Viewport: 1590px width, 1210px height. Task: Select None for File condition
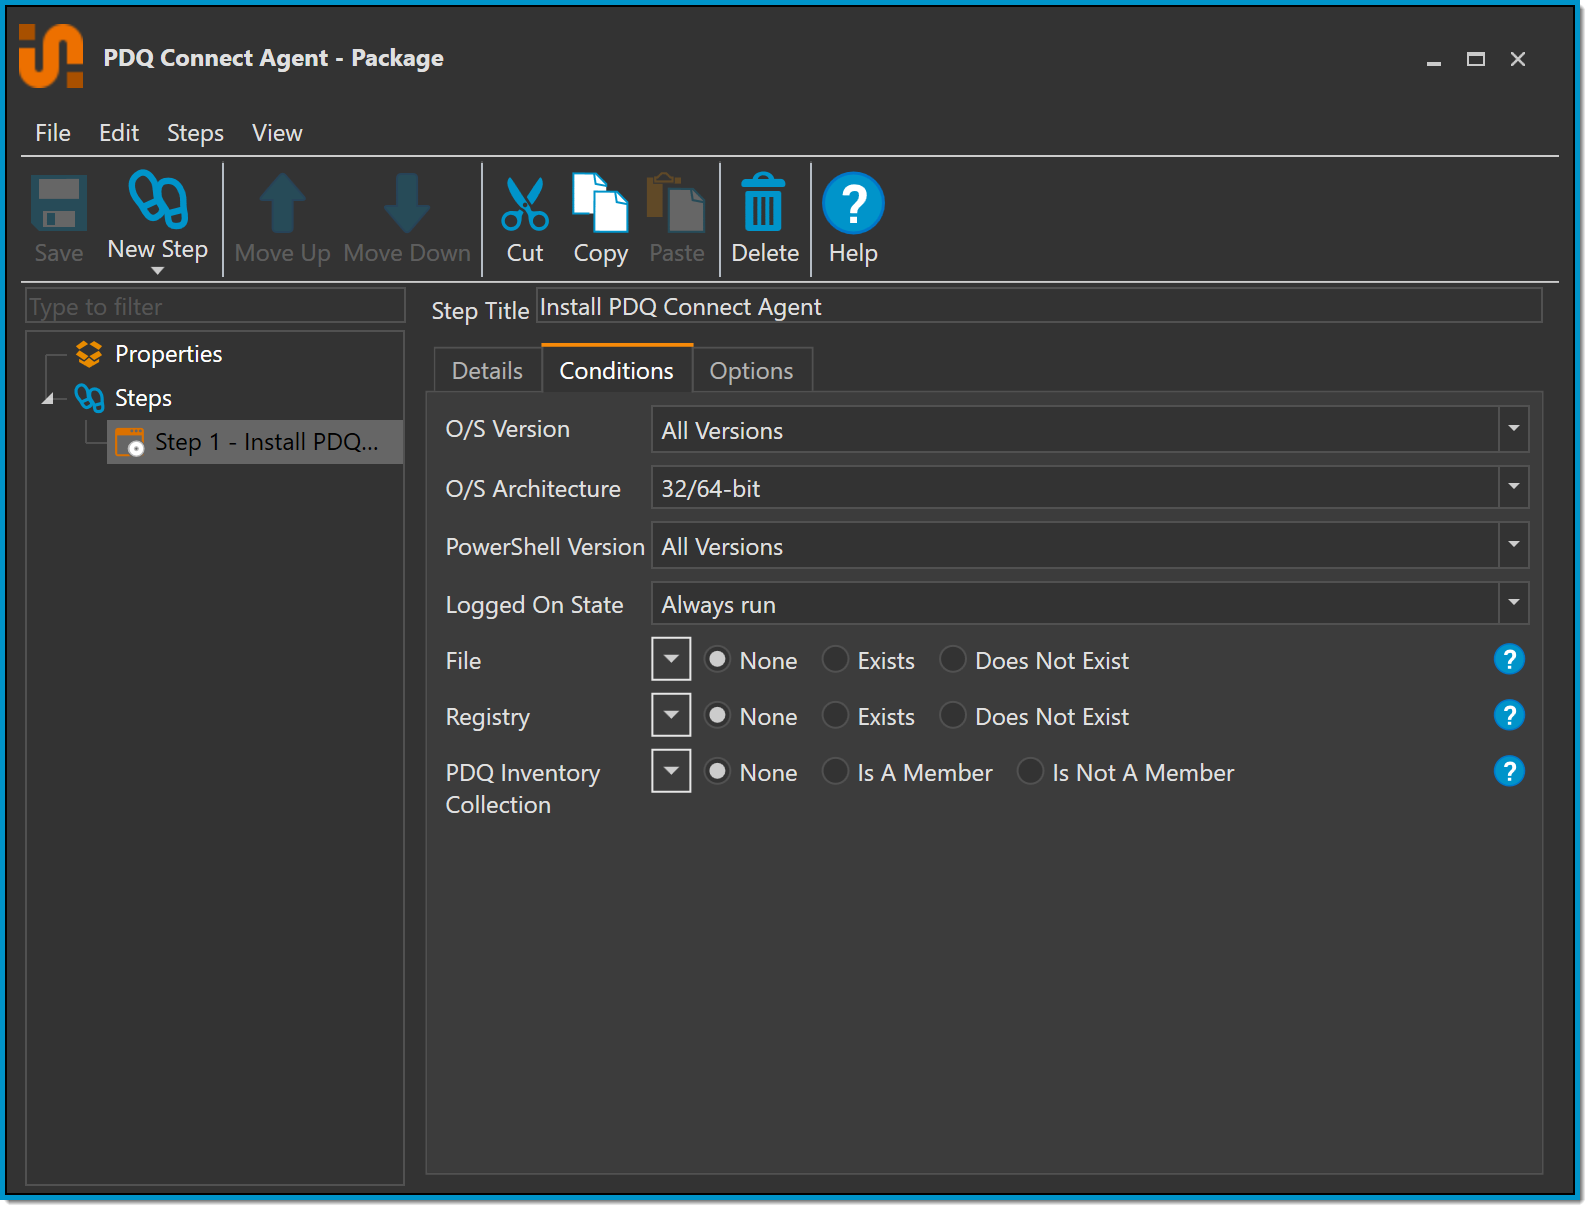point(717,660)
